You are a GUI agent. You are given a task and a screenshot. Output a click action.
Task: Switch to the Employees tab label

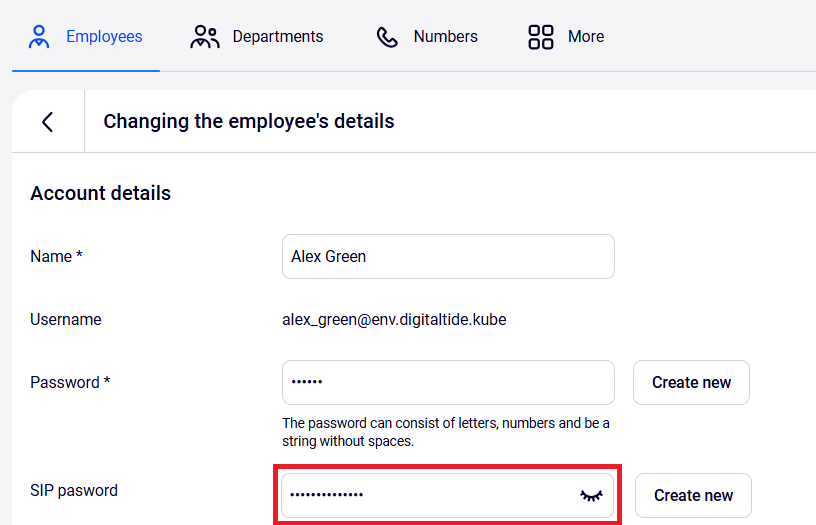coord(104,37)
